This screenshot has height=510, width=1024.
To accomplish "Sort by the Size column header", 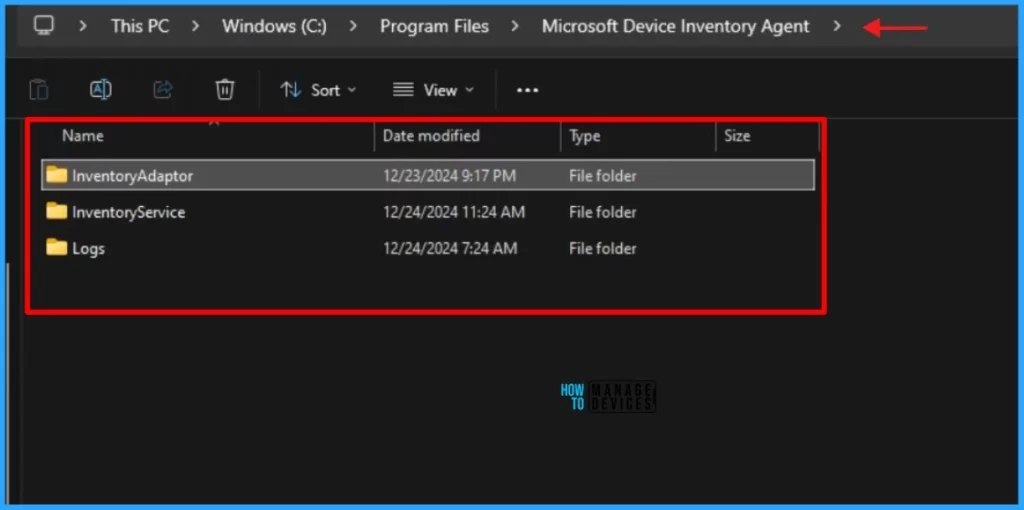I will click(737, 136).
